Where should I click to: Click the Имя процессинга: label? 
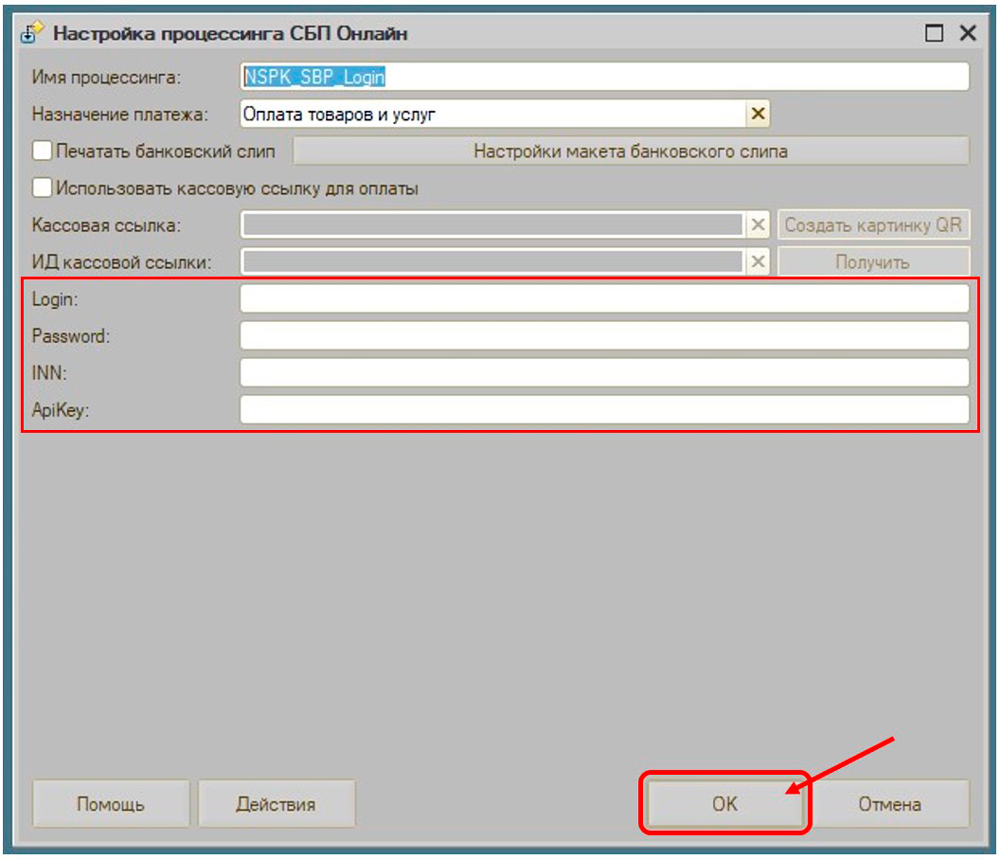[x=106, y=77]
